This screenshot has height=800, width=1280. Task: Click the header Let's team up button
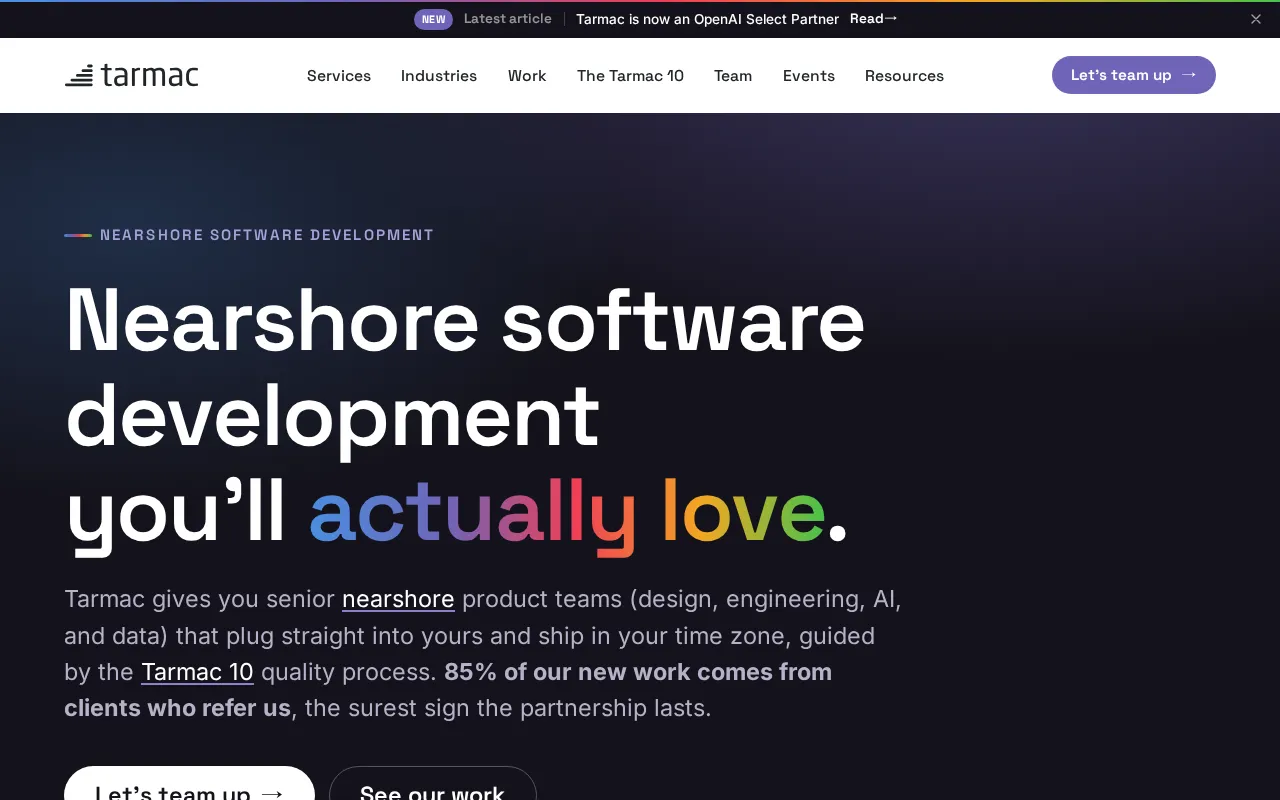pyautogui.click(x=1134, y=75)
